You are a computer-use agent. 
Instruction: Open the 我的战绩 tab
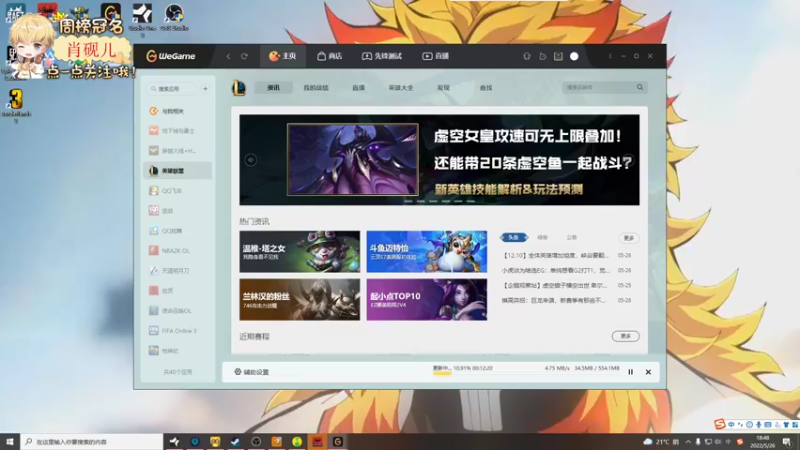316,88
